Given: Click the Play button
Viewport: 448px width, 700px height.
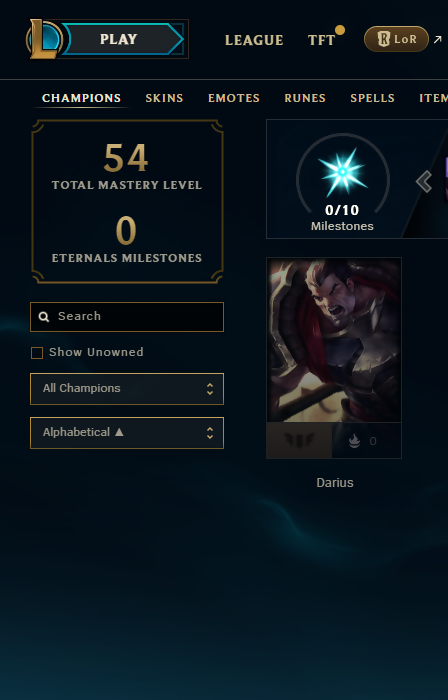Looking at the screenshot, I should (123, 39).
